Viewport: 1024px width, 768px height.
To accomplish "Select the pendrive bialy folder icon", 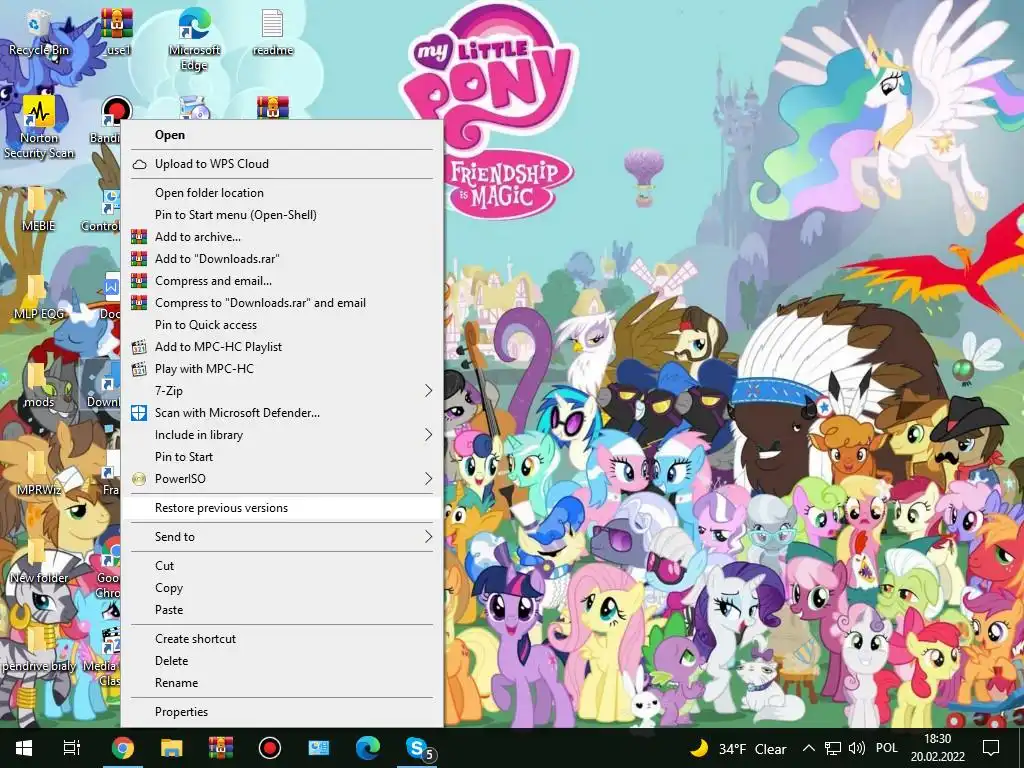I will (39, 650).
